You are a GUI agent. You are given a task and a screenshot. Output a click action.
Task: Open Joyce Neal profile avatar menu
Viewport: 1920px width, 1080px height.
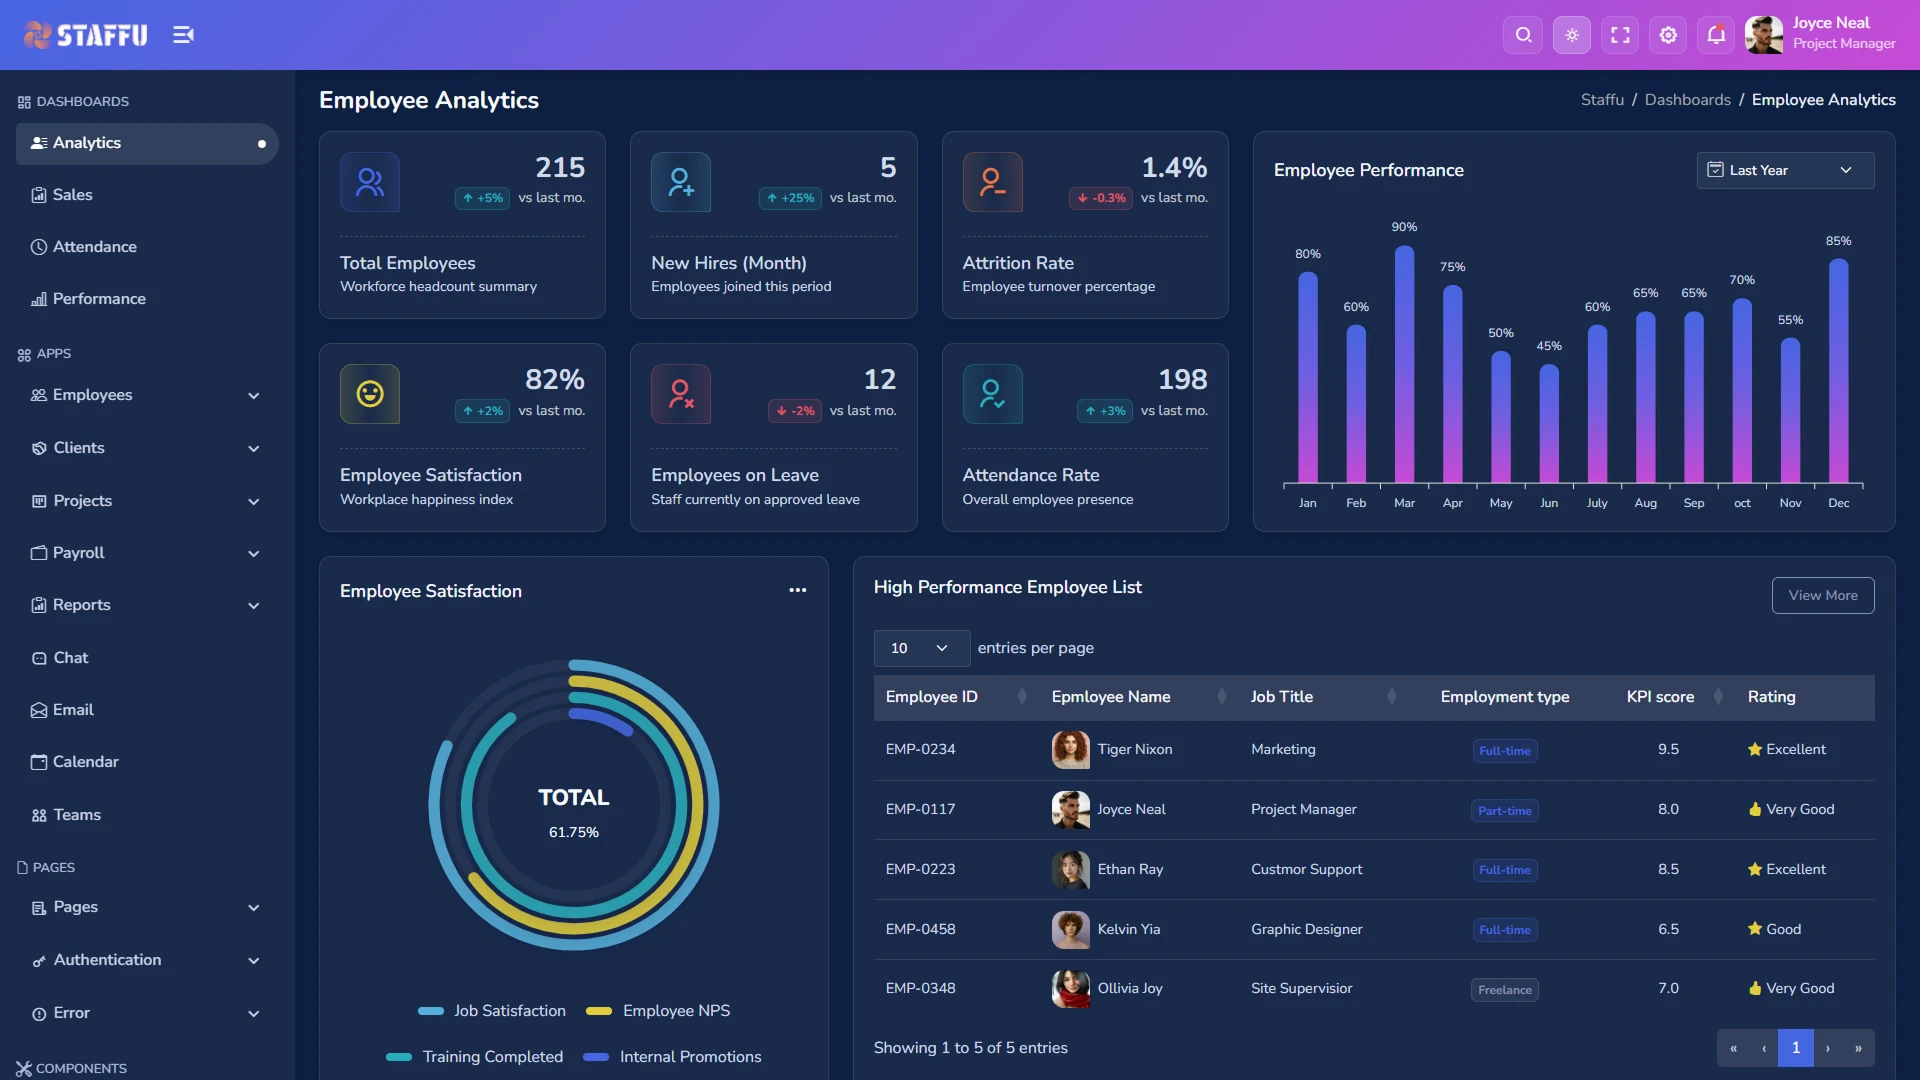pyautogui.click(x=1764, y=35)
